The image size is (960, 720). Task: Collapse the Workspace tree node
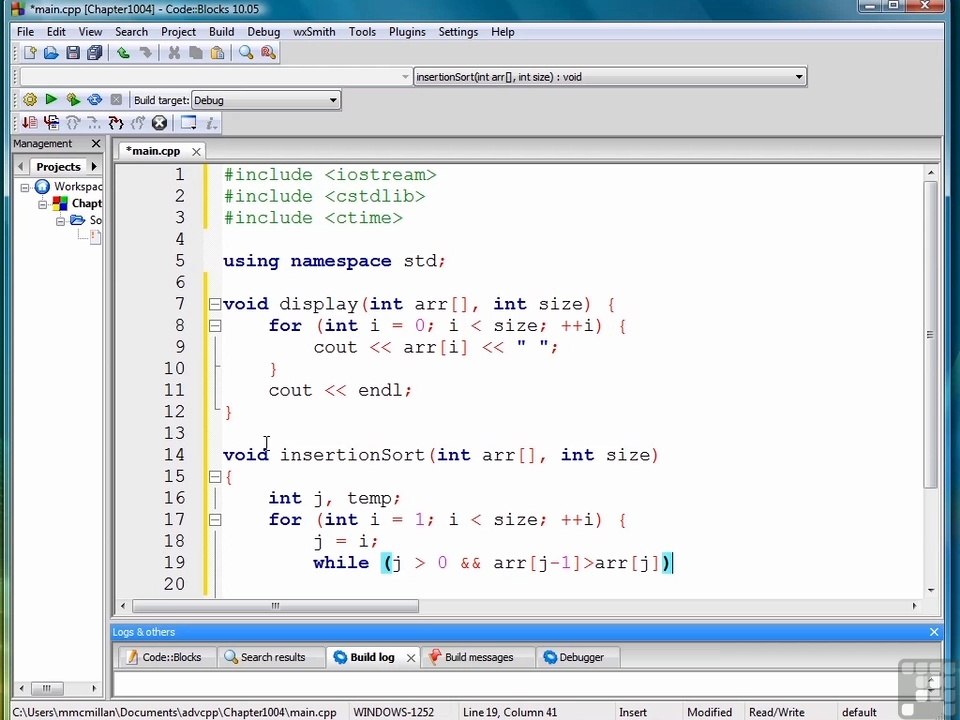pyautogui.click(x=25, y=187)
